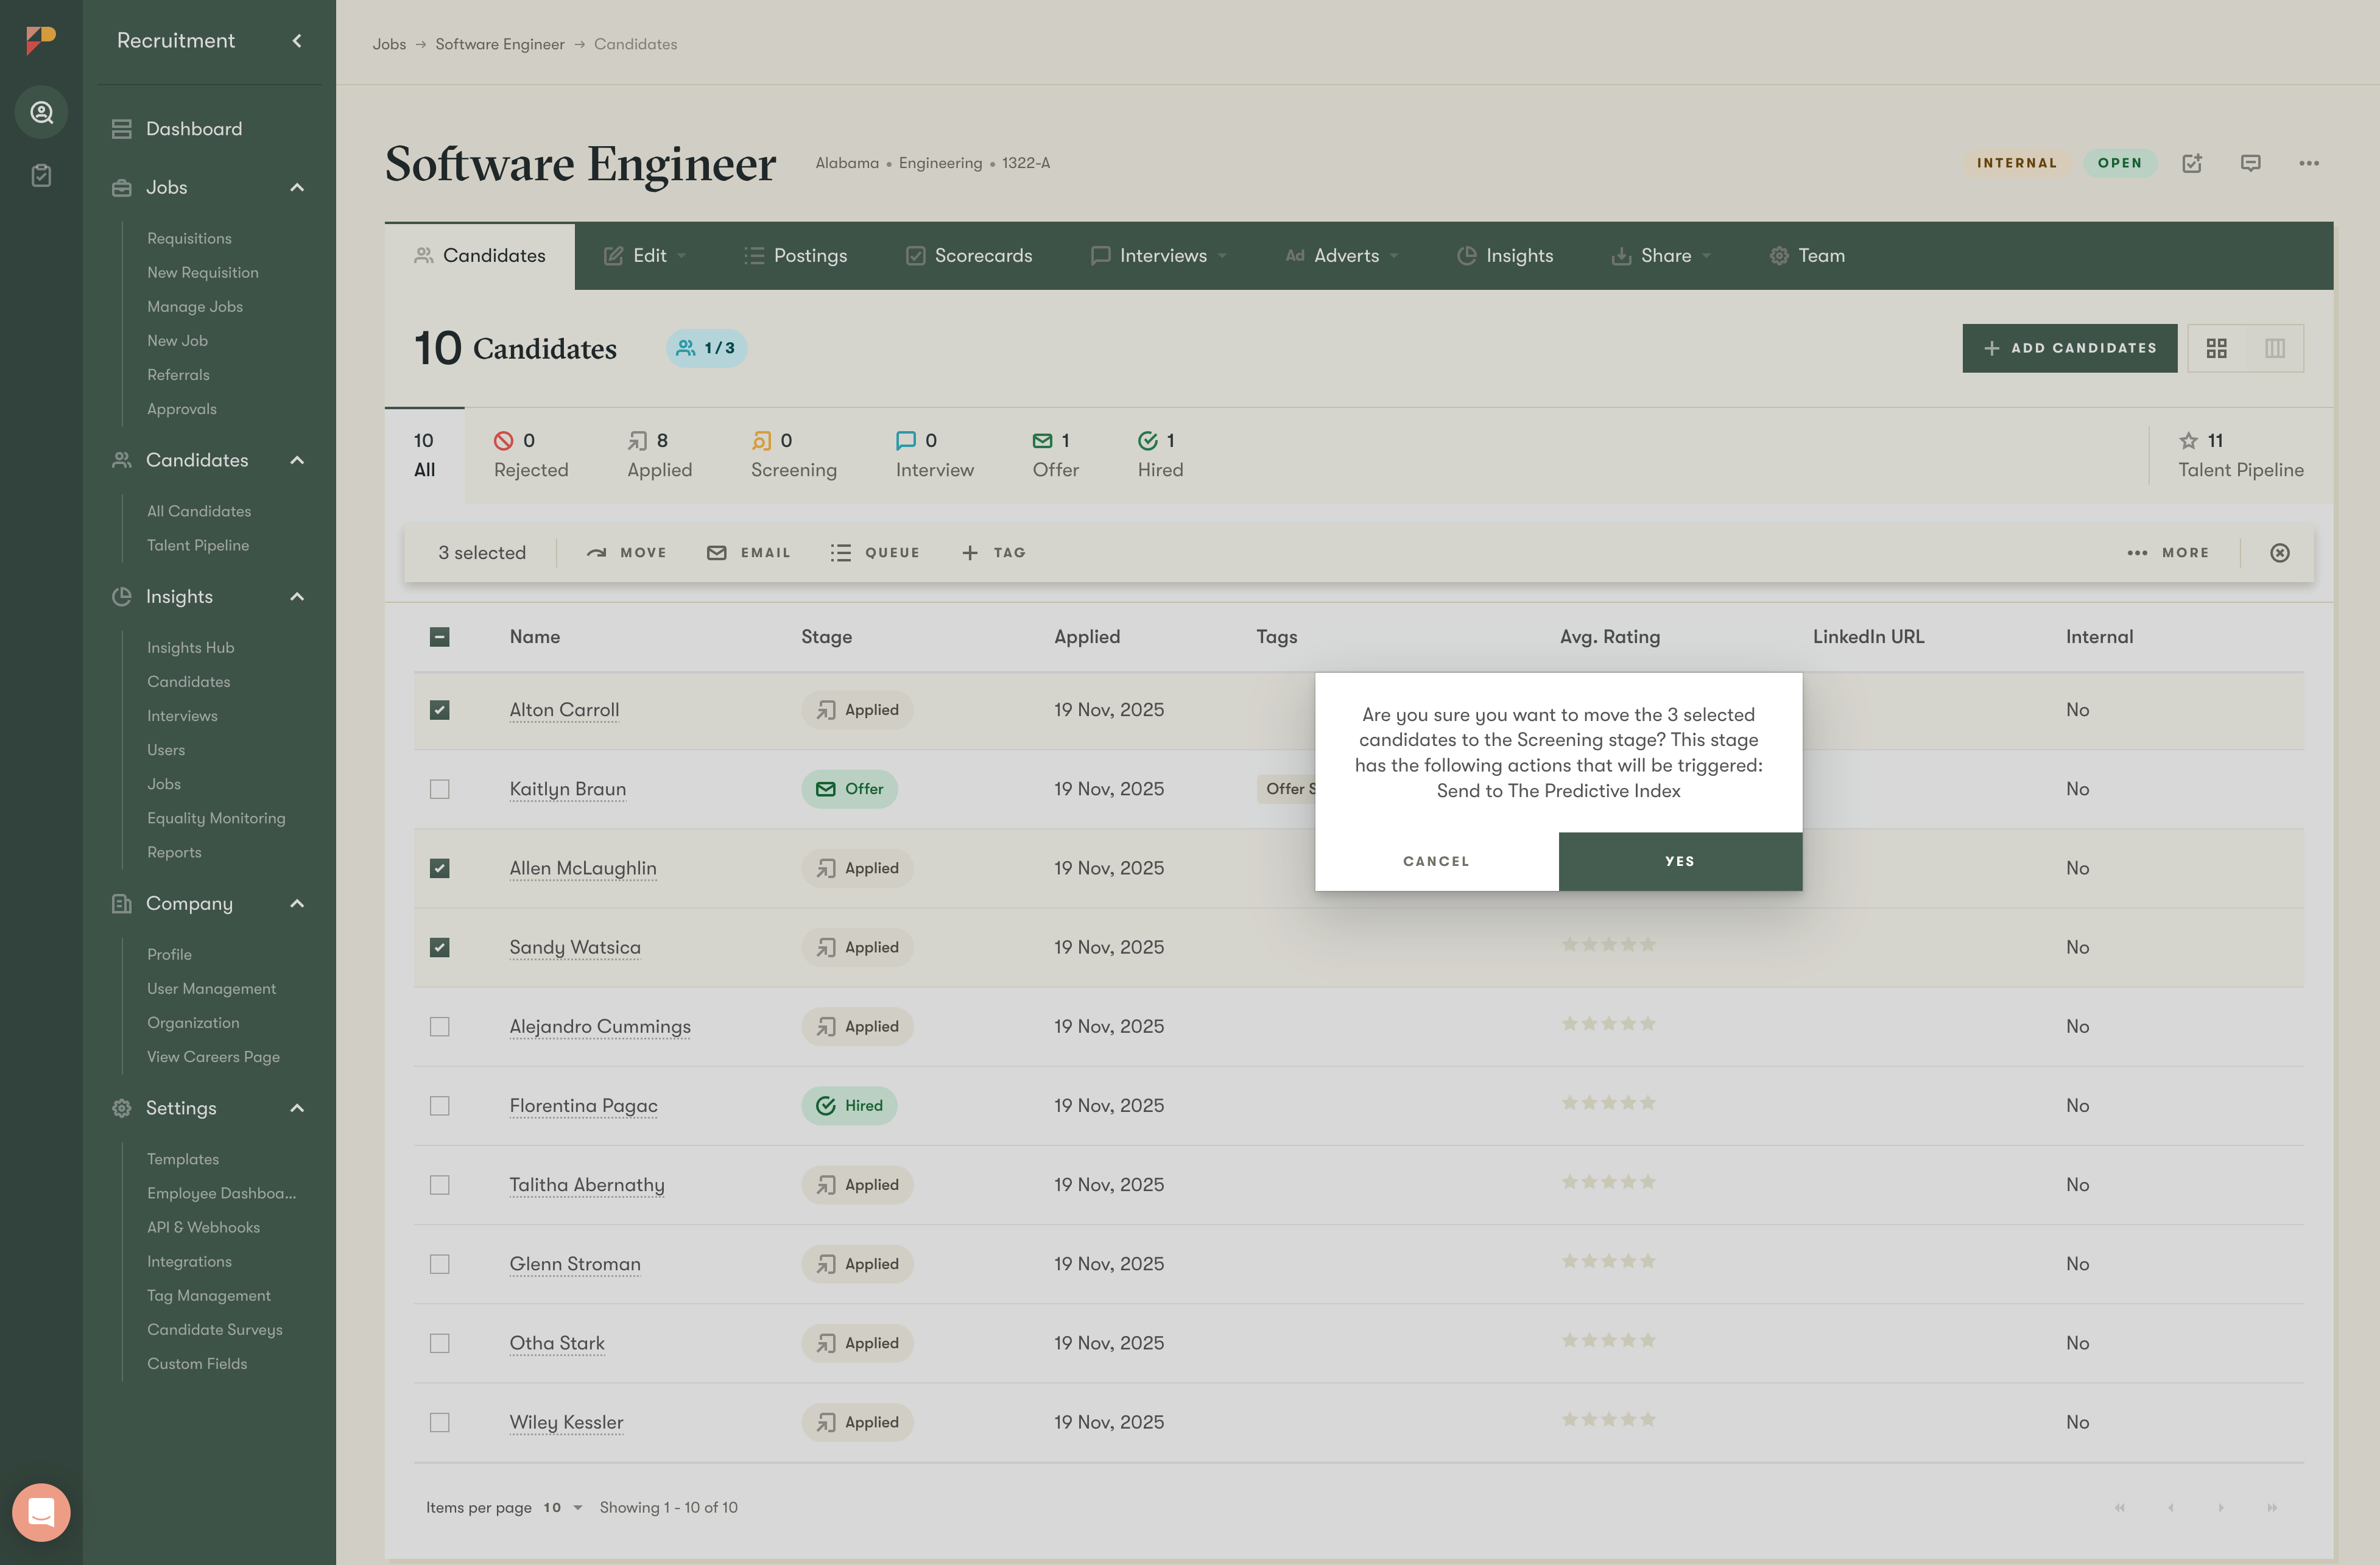
Task: Toggle the select-all header checkbox
Action: (x=439, y=637)
